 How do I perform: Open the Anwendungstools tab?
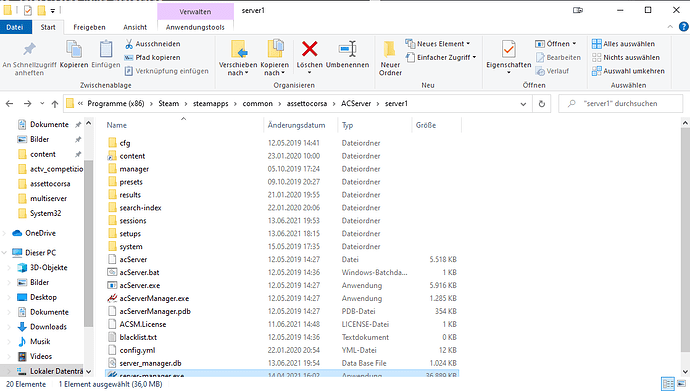[195, 27]
